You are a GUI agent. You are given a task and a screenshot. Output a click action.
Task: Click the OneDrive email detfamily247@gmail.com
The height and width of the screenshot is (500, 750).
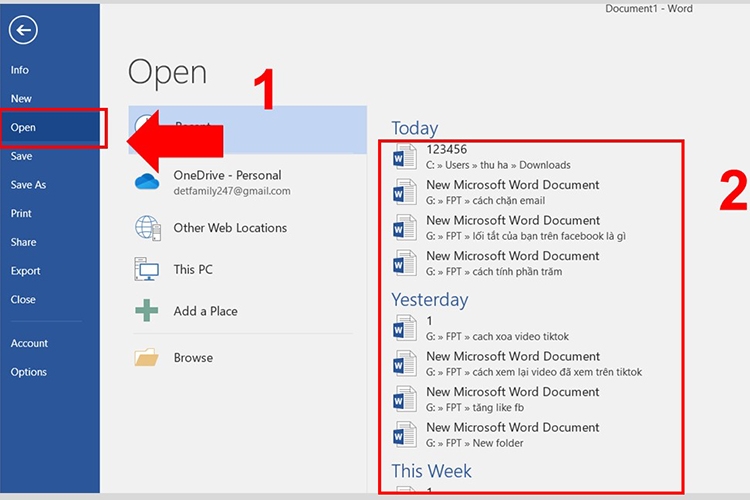(232, 191)
